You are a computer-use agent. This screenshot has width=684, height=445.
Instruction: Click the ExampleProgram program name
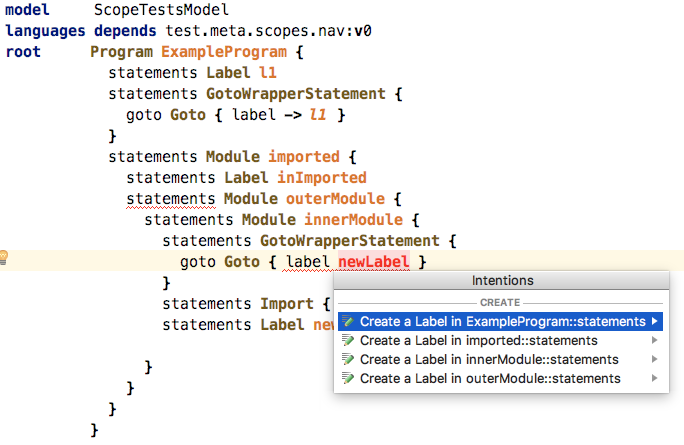[225, 52]
